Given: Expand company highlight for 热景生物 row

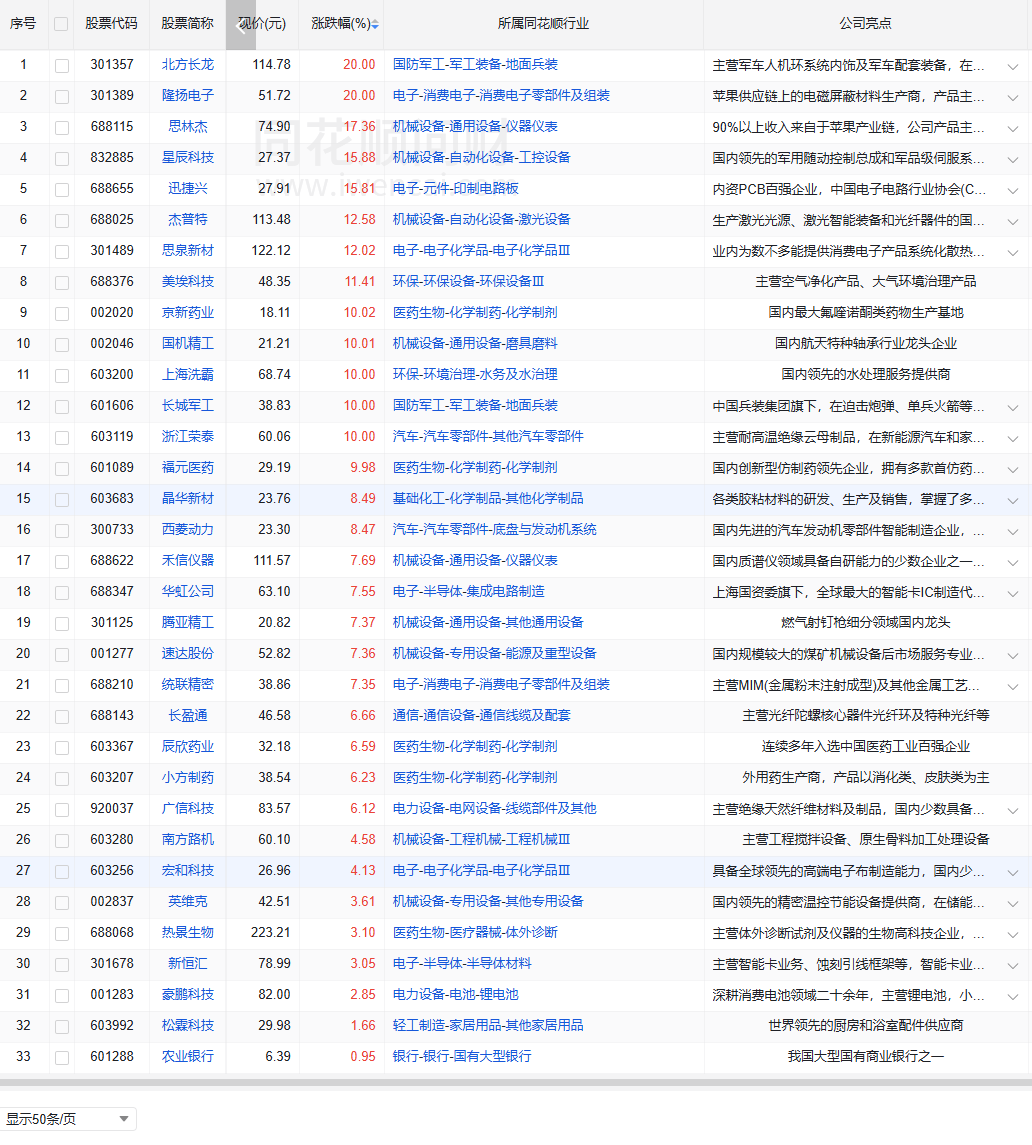Looking at the screenshot, I should point(1013,935).
